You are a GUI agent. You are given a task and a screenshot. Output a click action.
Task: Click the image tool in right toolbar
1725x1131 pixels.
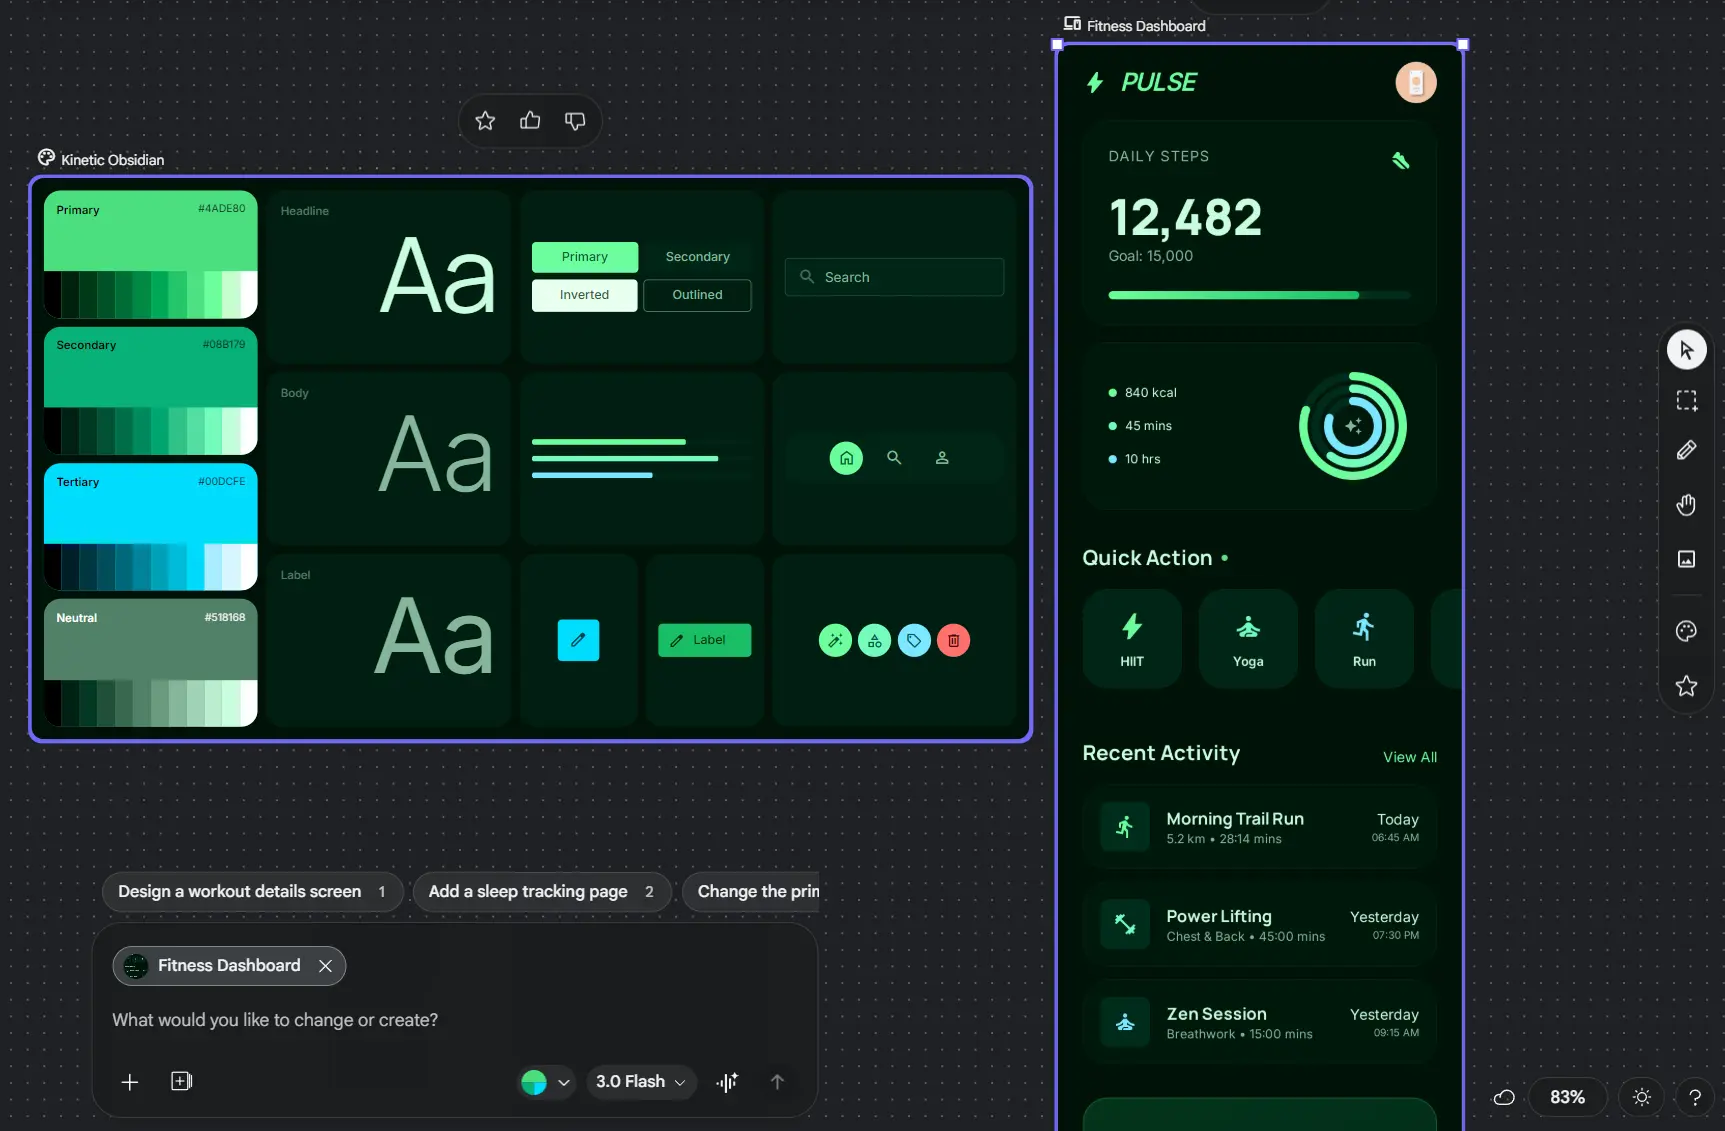1686,559
